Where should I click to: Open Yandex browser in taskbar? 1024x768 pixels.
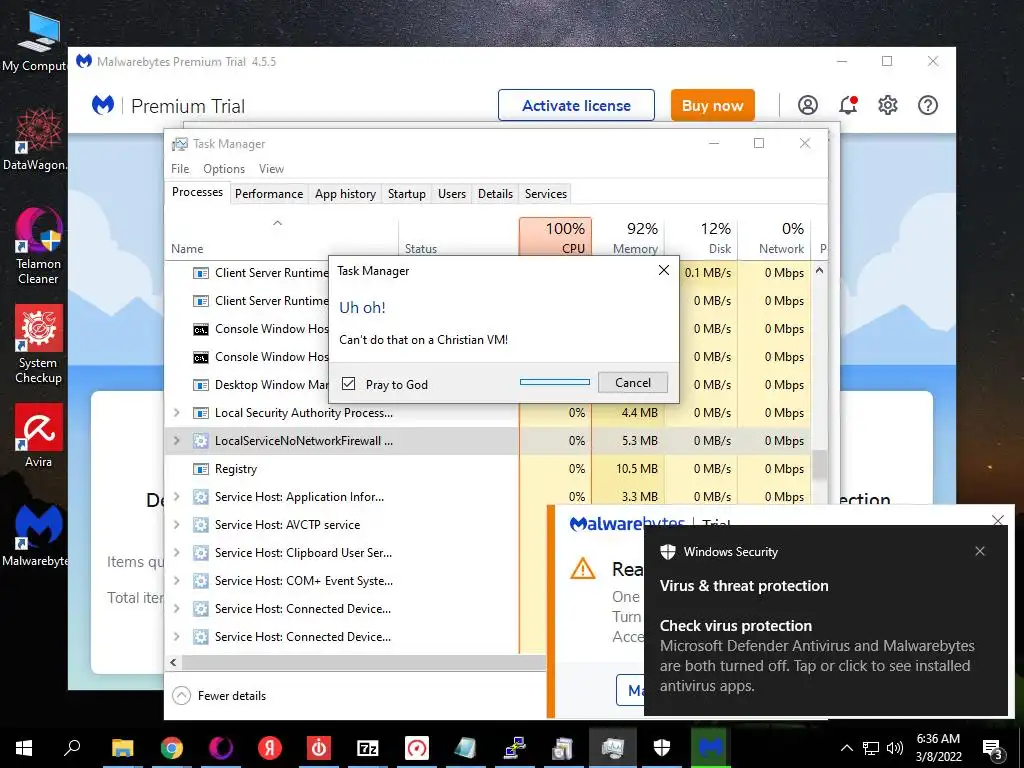coord(269,748)
